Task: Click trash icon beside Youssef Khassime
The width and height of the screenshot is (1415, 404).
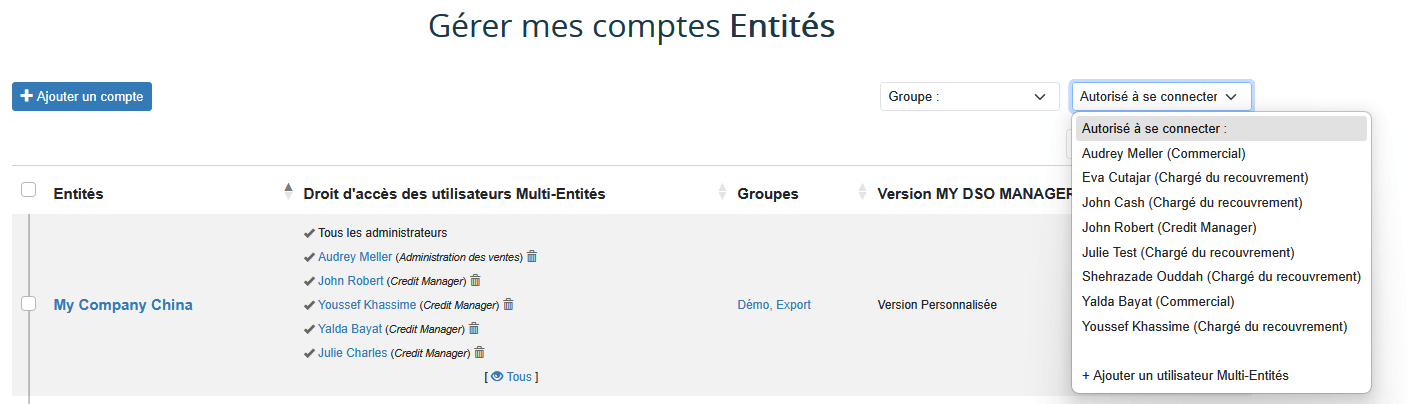Action: [508, 305]
